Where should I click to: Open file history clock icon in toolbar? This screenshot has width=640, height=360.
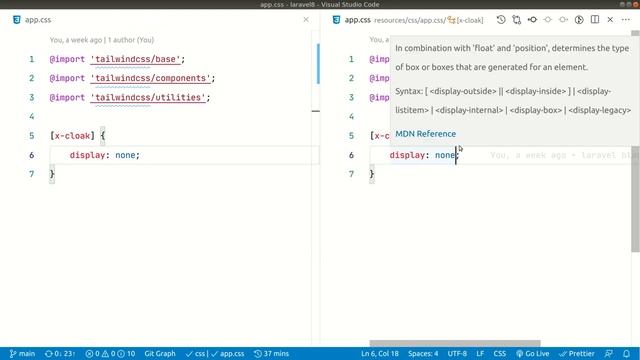tap(501, 20)
